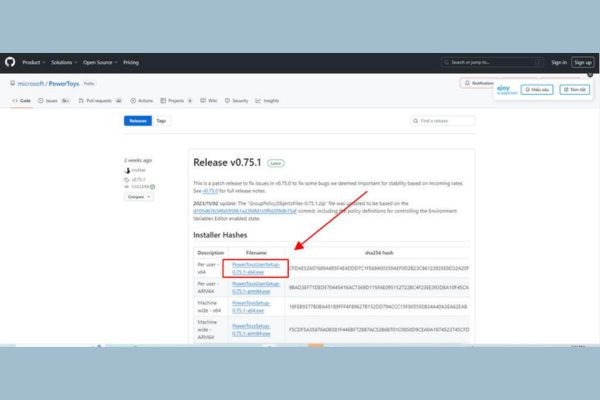Click the Installer Hashes heading
This screenshot has width=600, height=400.
coord(220,235)
